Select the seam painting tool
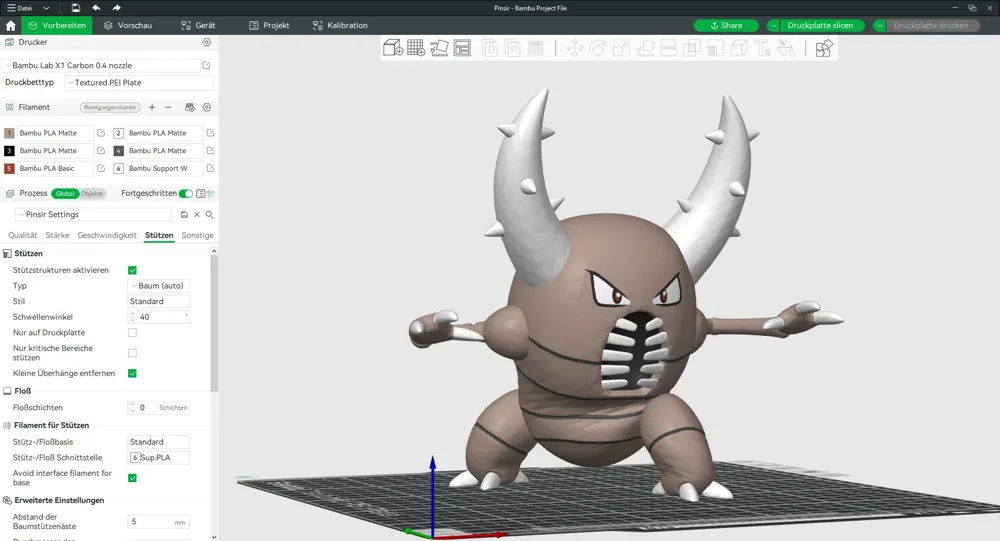The height and width of the screenshot is (541, 1000). 739,48
